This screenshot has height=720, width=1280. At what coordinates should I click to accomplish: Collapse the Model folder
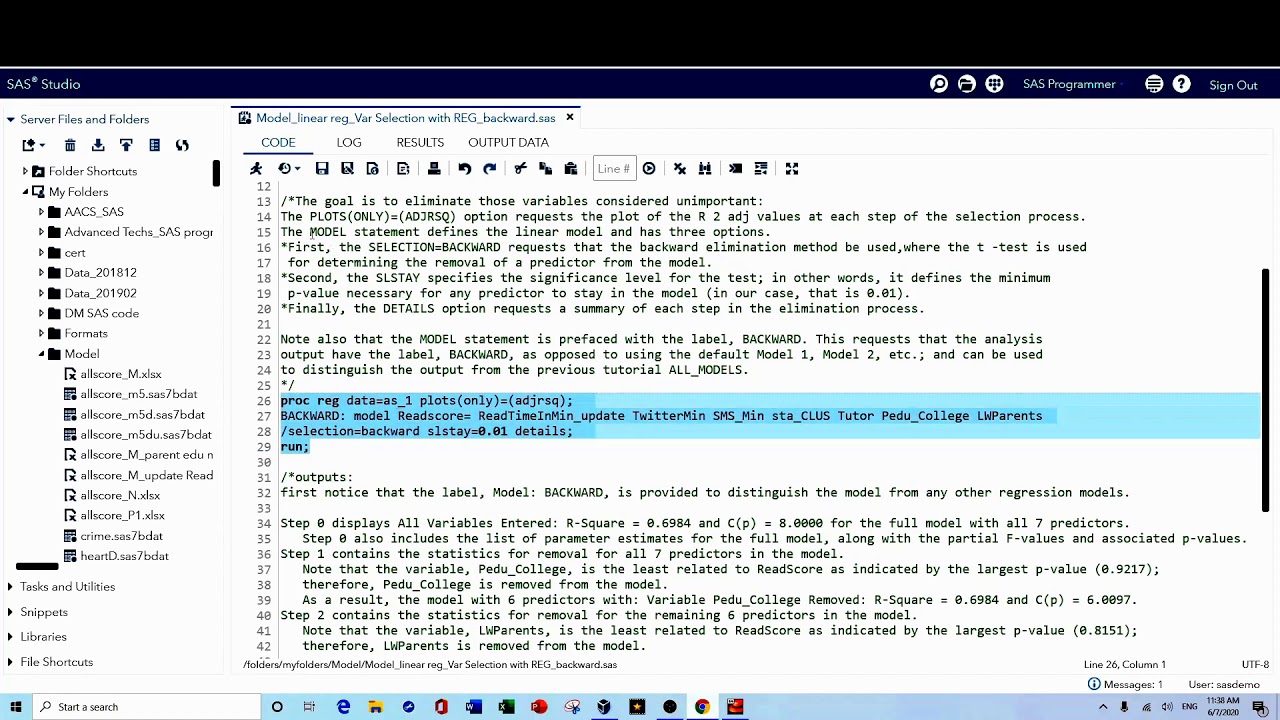point(41,354)
